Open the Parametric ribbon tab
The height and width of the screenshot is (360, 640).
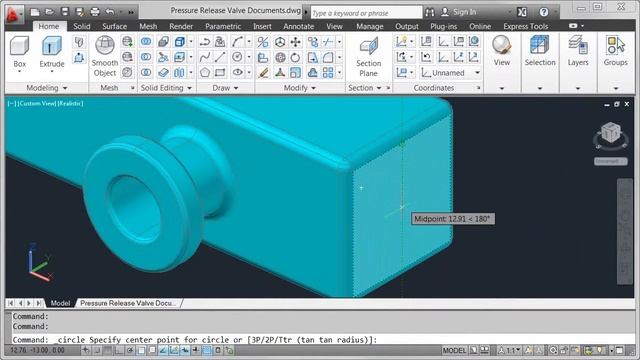[223, 26]
